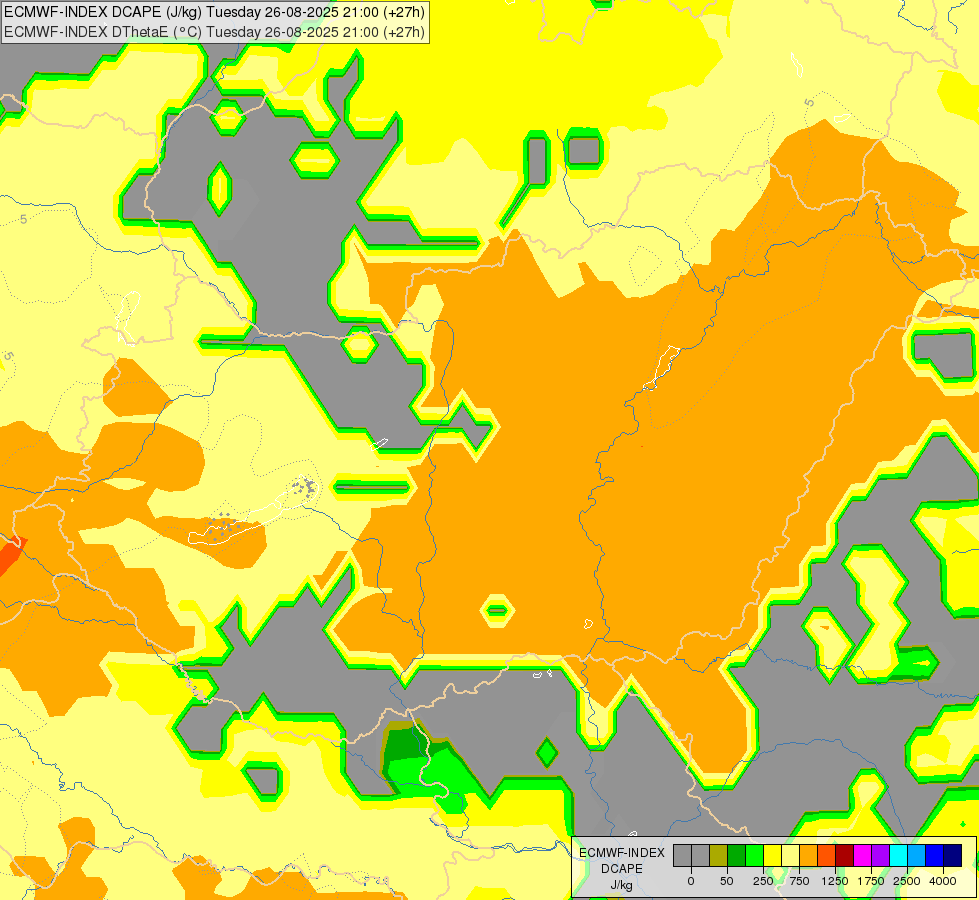This screenshot has width=979, height=900.
Task: Click the legend tick label "0"
Action: 691,881
